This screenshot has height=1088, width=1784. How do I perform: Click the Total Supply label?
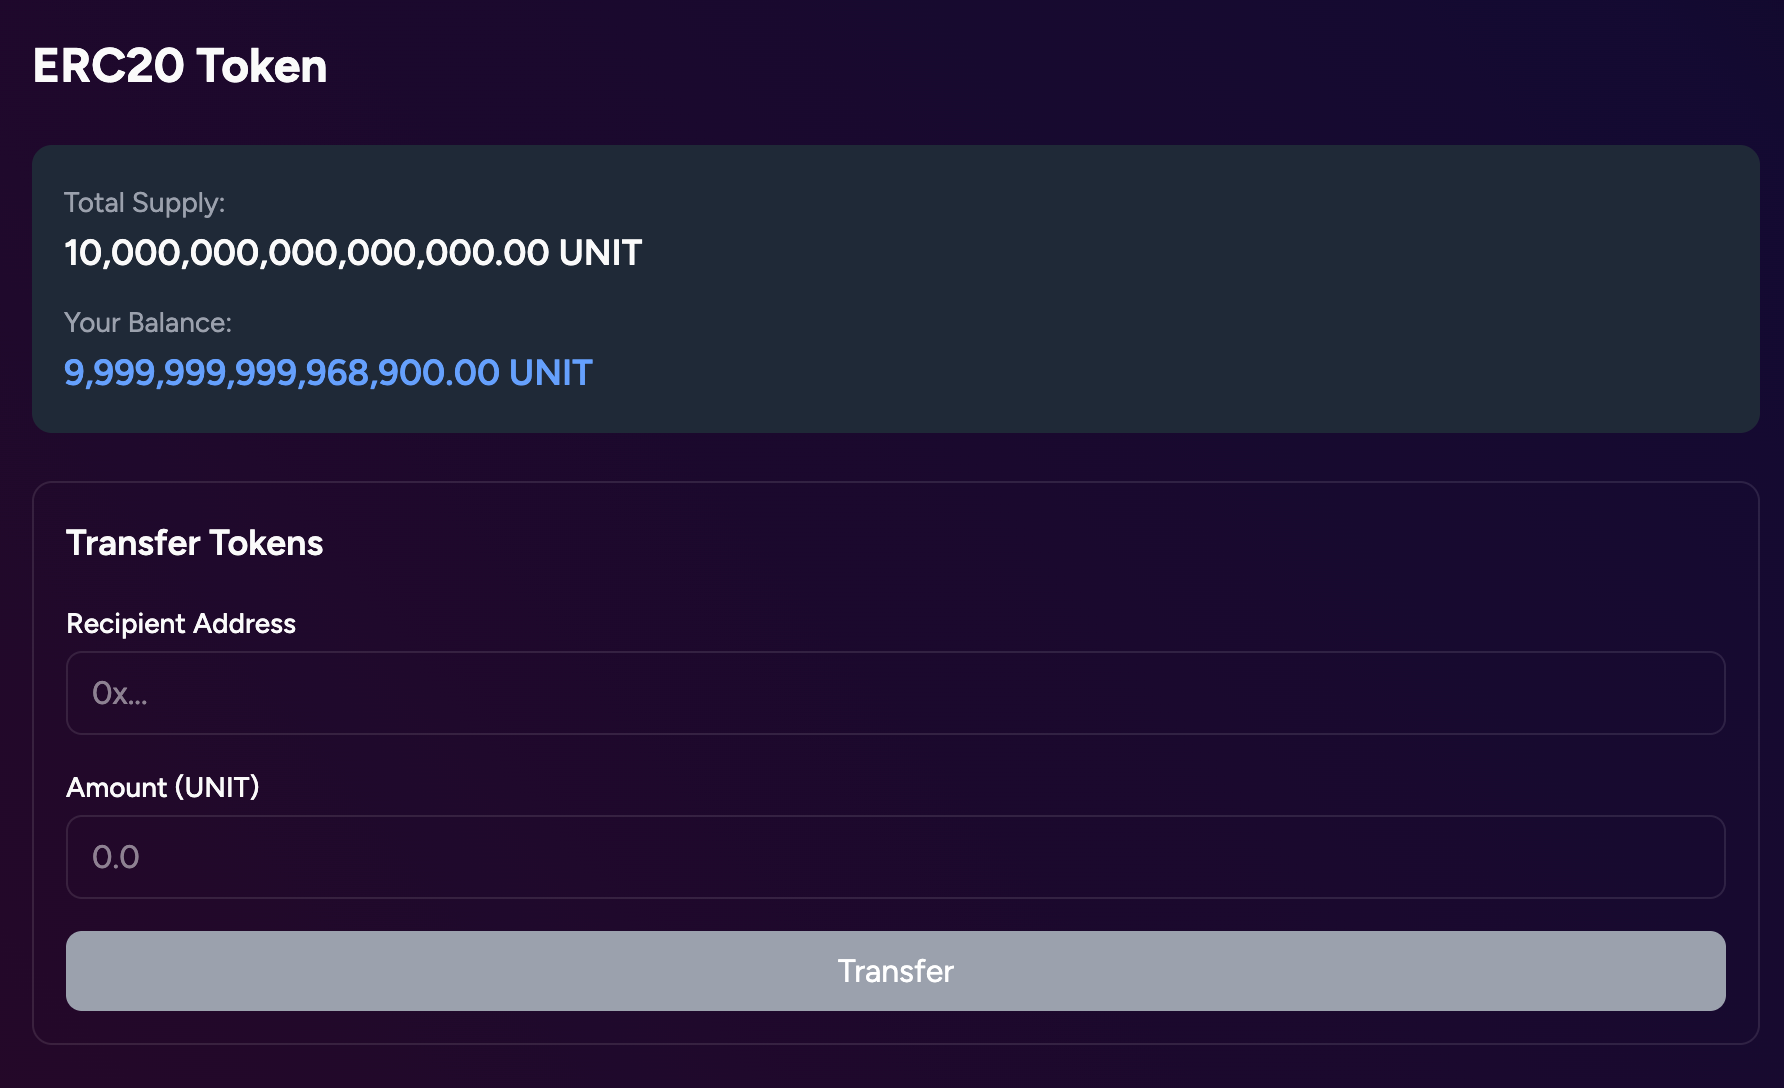(x=144, y=203)
